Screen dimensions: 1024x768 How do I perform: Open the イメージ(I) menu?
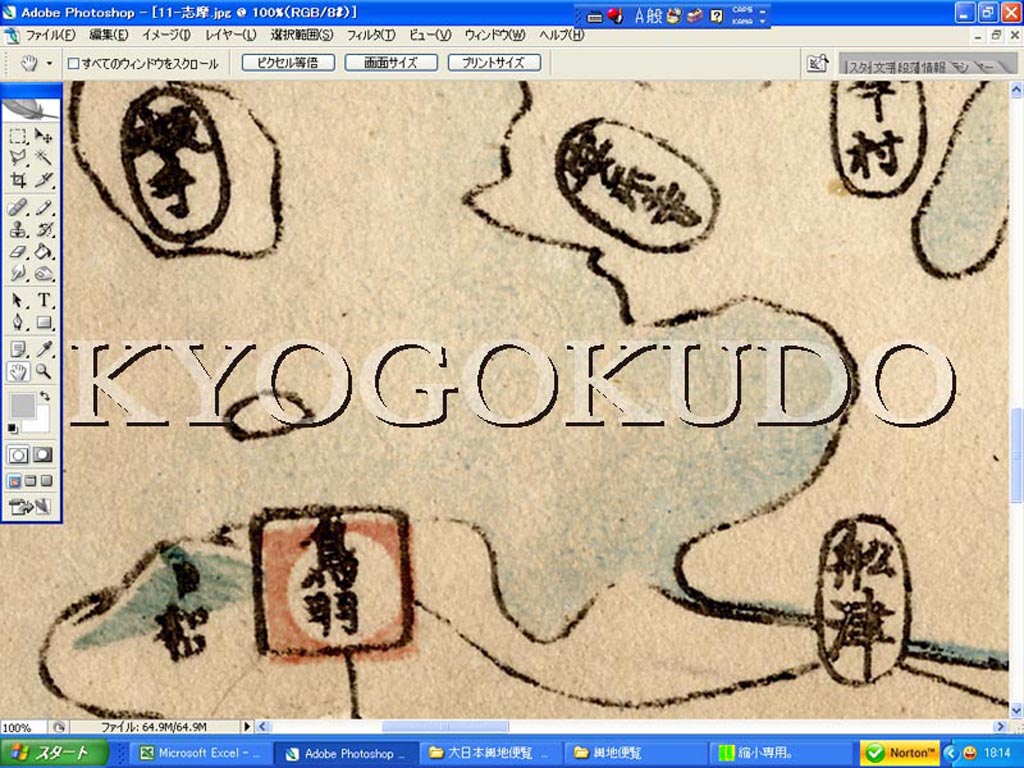167,35
